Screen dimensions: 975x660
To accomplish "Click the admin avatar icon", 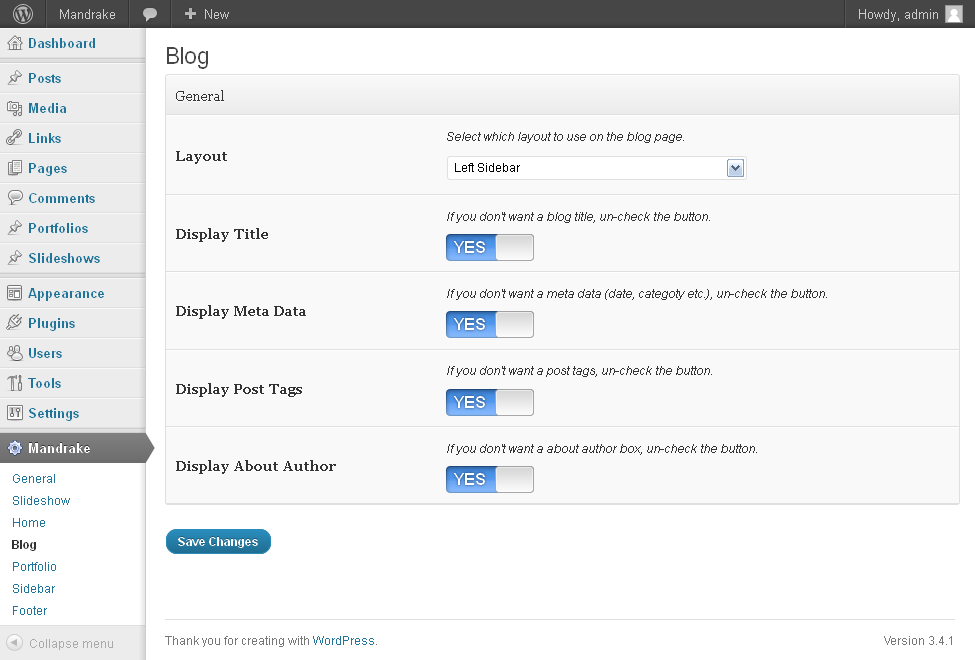I will pos(953,14).
